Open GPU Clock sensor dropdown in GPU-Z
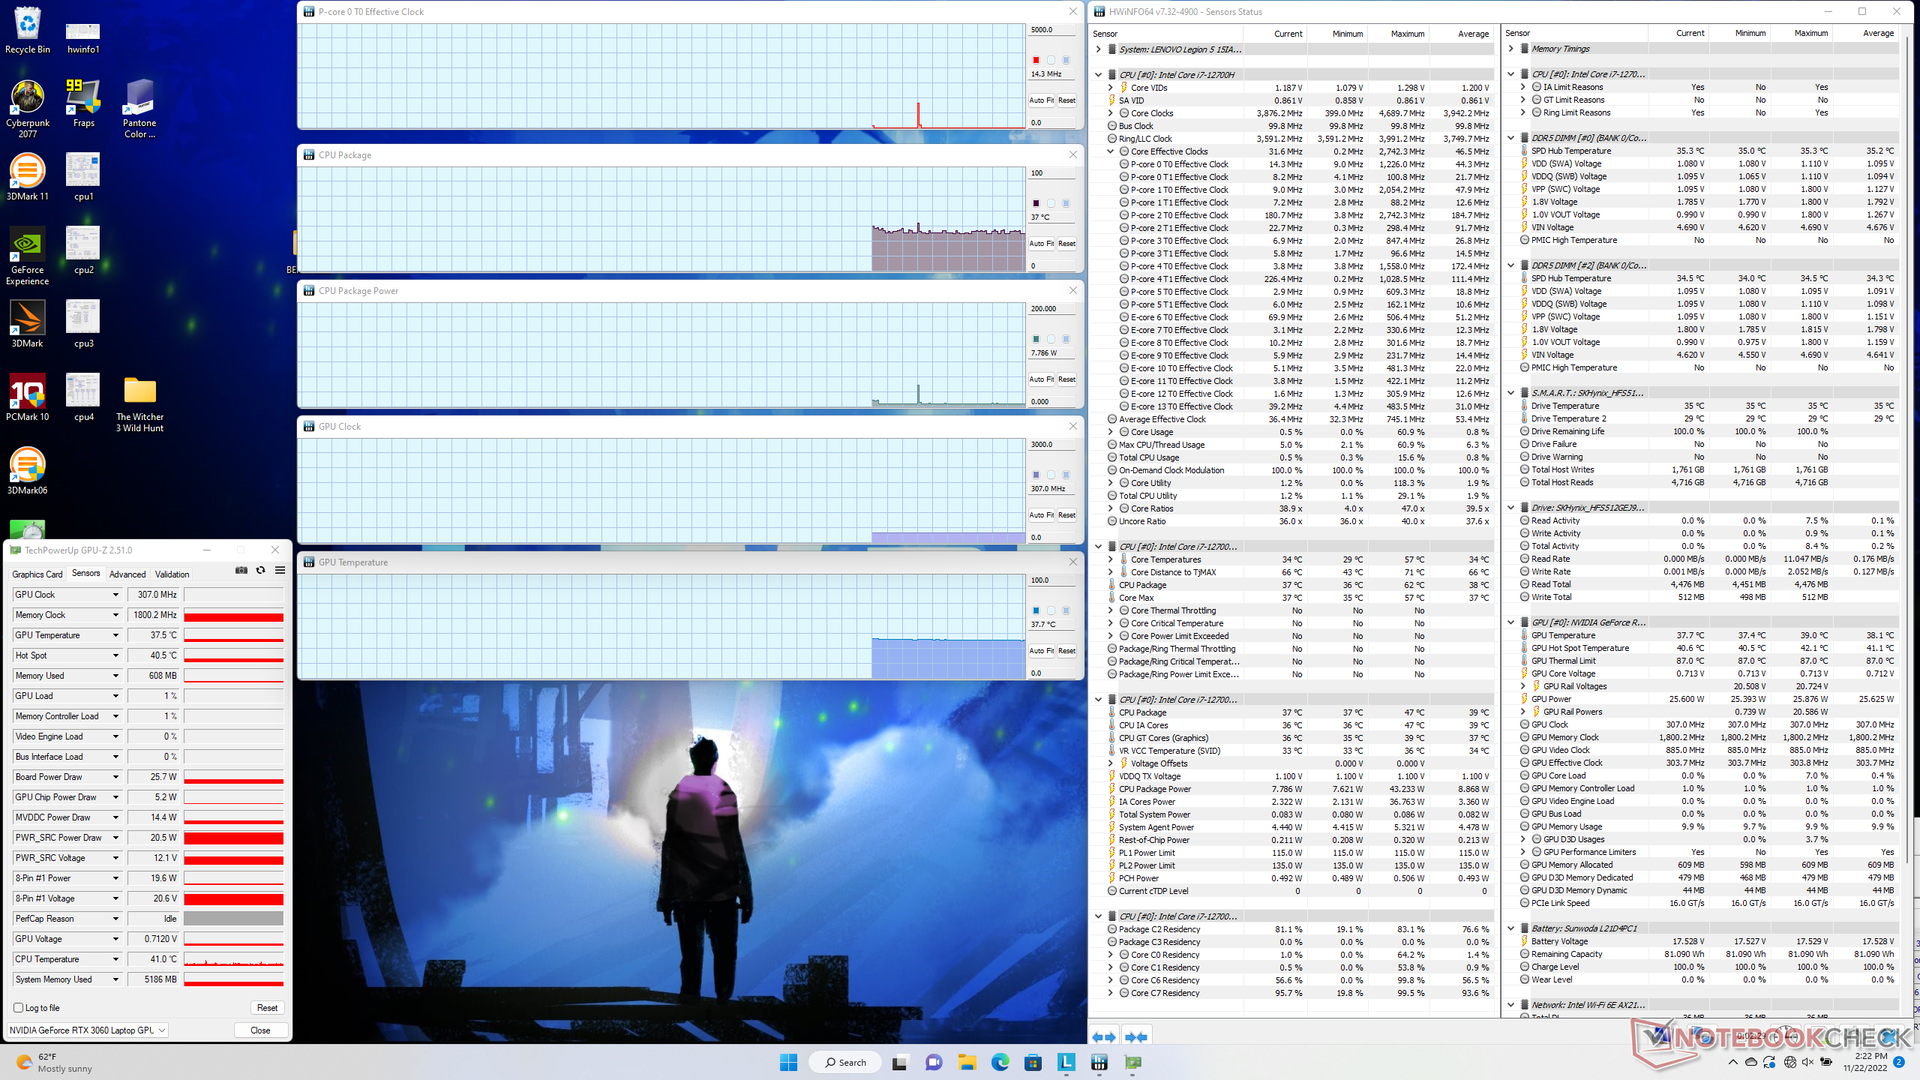The image size is (1920, 1080). coord(115,595)
